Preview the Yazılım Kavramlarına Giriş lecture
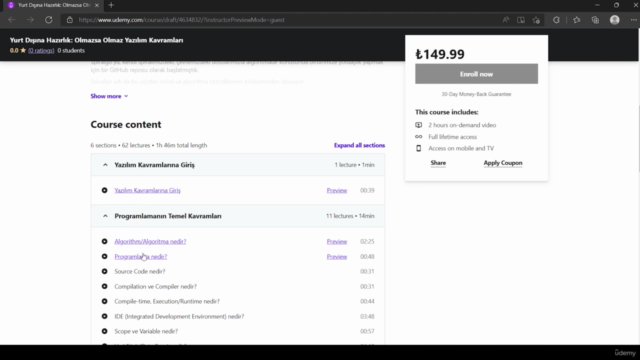The width and height of the screenshot is (640, 360). pos(337,190)
